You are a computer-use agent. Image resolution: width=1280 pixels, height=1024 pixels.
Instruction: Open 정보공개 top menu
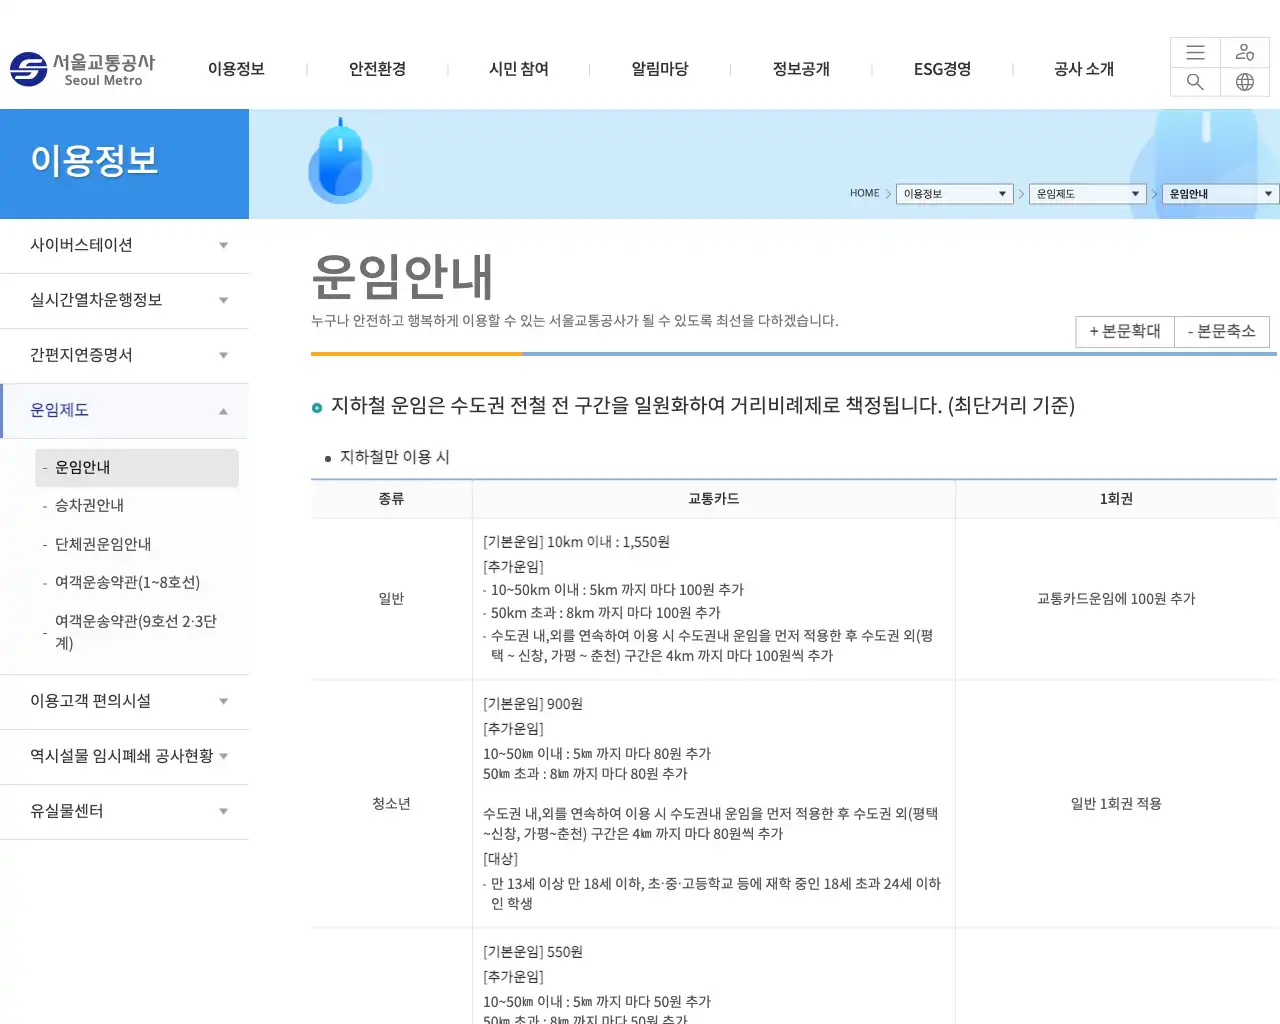(801, 69)
